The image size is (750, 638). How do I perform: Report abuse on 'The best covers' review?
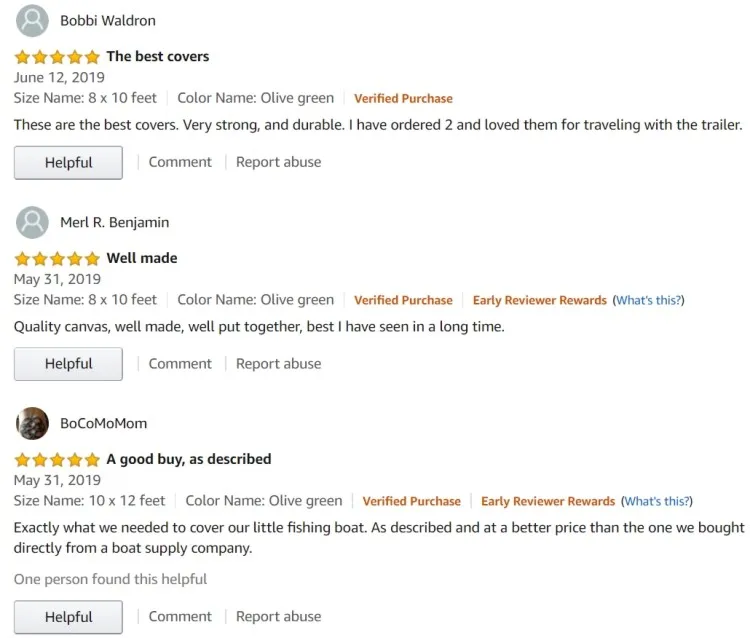click(x=278, y=162)
